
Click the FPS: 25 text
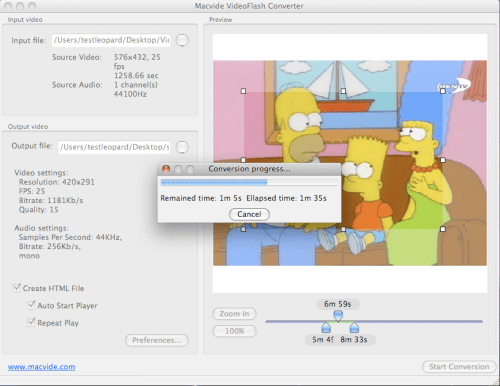coord(32,191)
